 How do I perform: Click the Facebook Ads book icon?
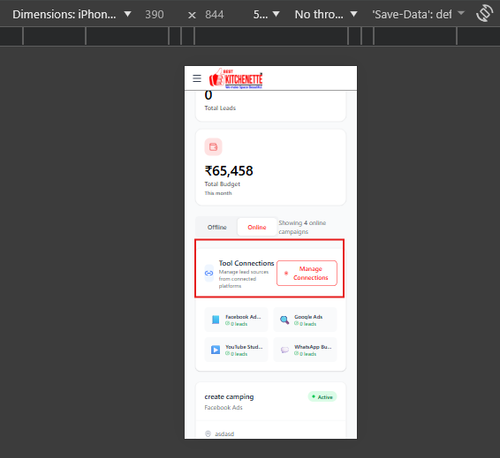click(216, 320)
